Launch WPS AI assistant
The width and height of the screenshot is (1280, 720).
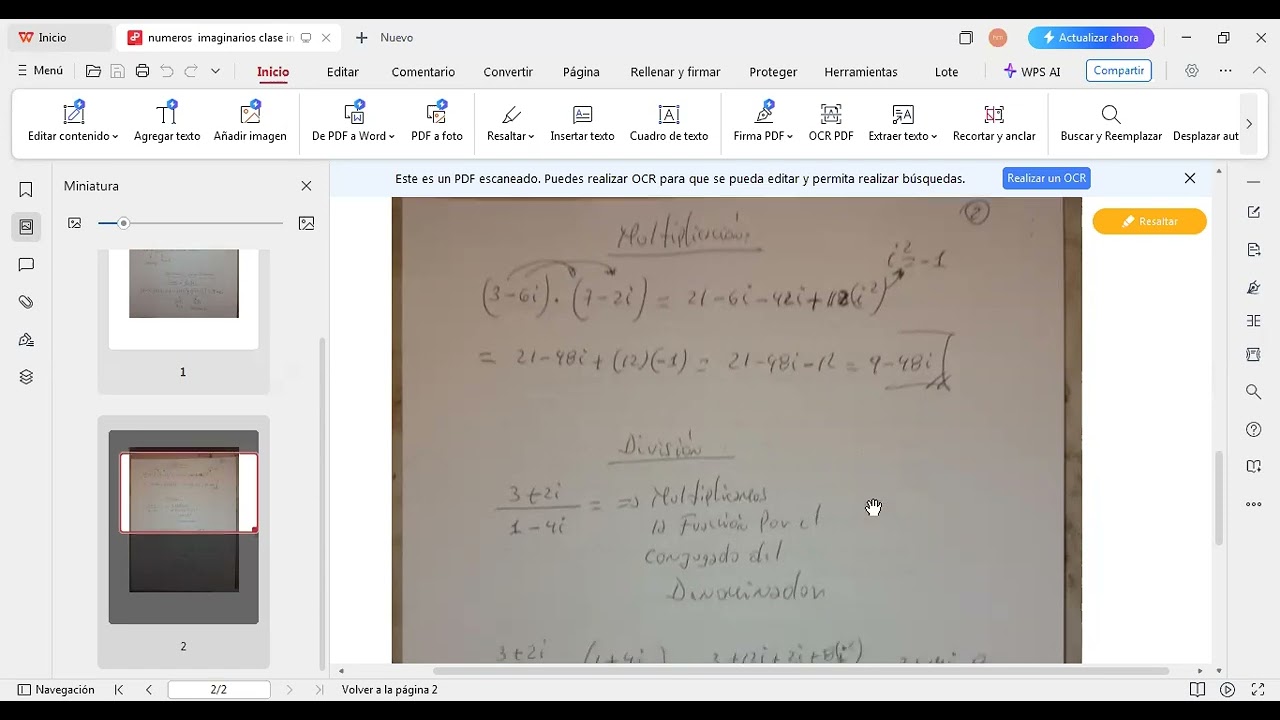click(x=1032, y=72)
